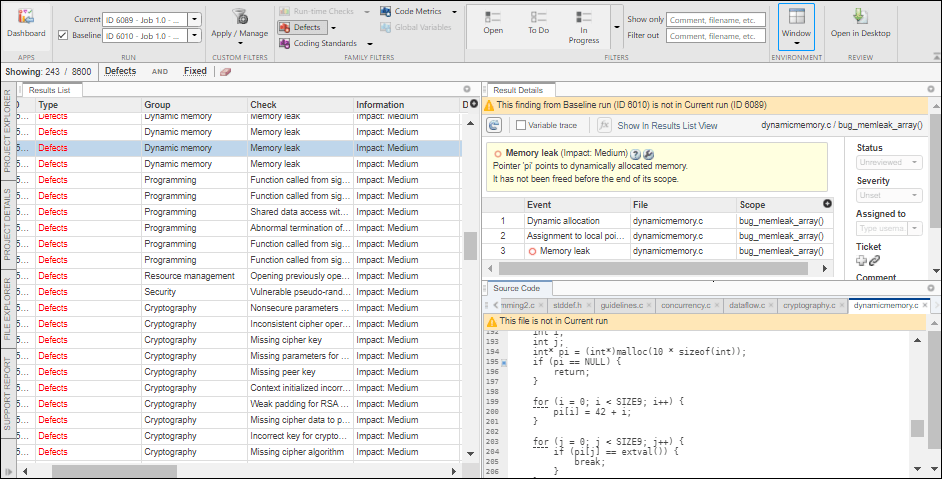Viewport: 942px width, 479px height.
Task: Click Show In Results List View
Action: (667, 126)
